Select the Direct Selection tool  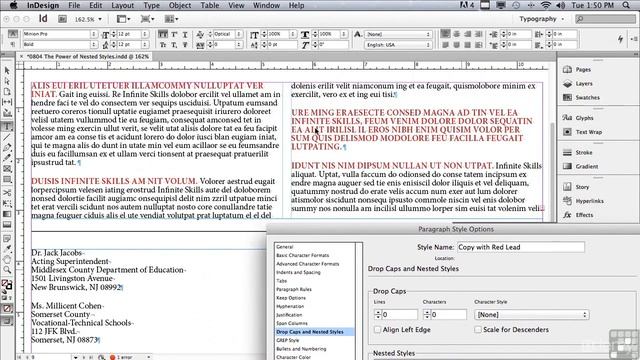(7, 81)
